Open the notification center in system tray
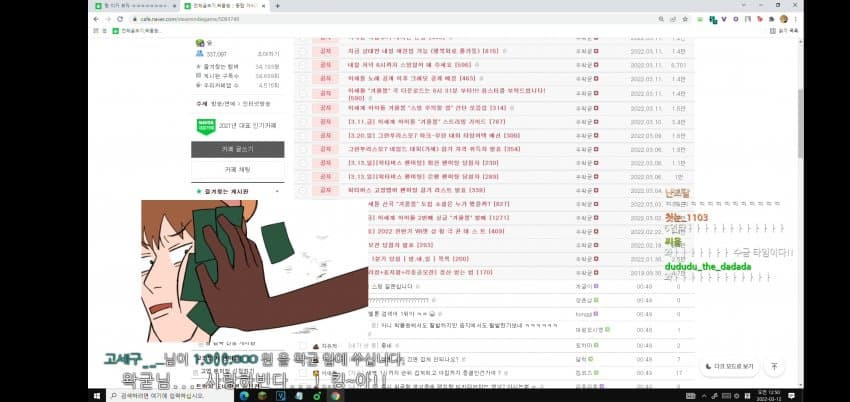 click(791, 396)
